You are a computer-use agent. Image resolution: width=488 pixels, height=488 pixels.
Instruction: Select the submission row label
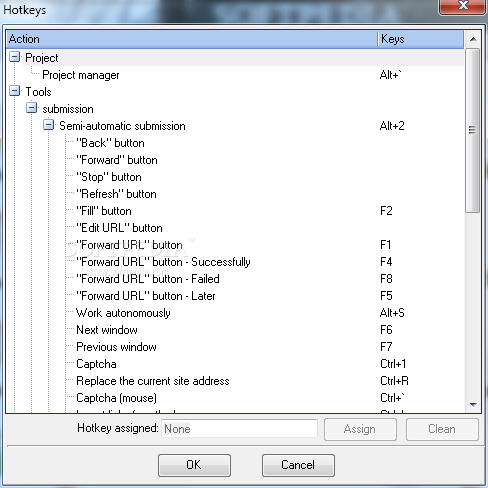click(x=68, y=109)
